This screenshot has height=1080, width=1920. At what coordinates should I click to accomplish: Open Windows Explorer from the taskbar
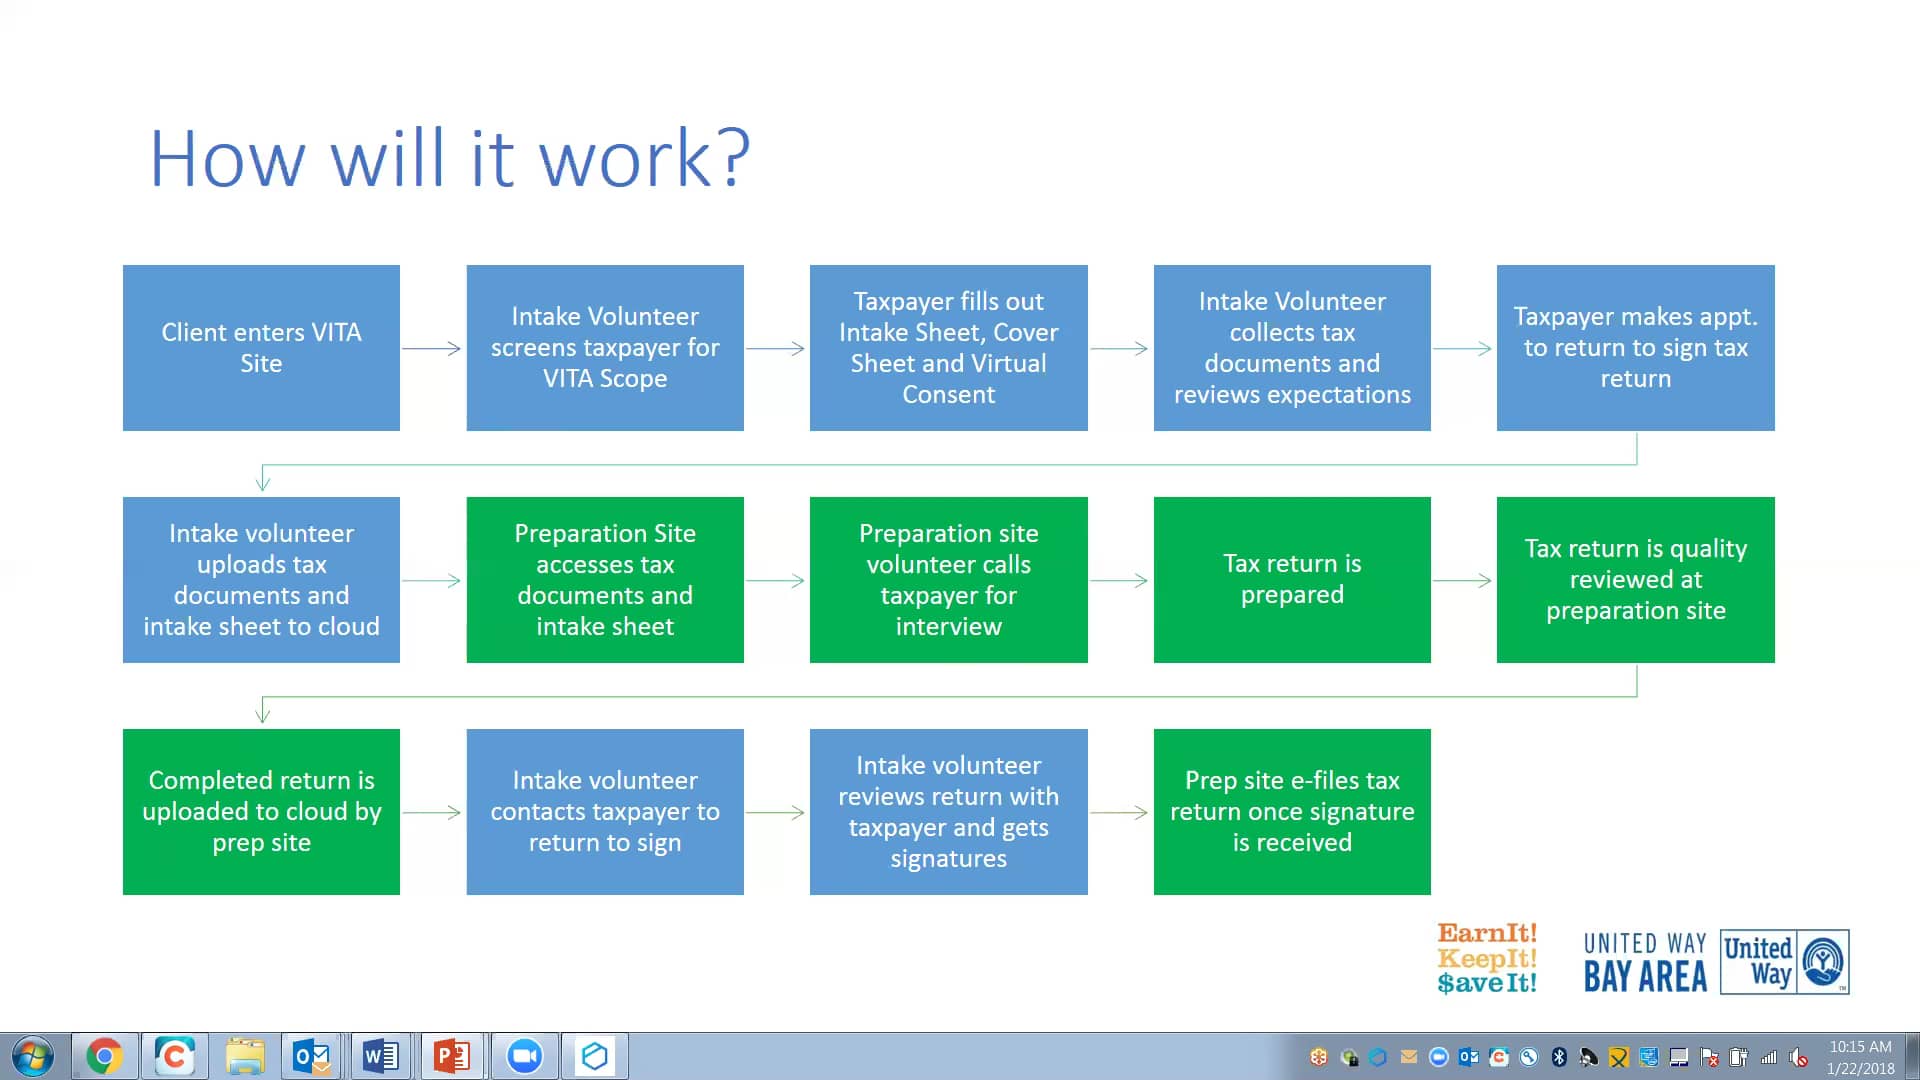245,1056
